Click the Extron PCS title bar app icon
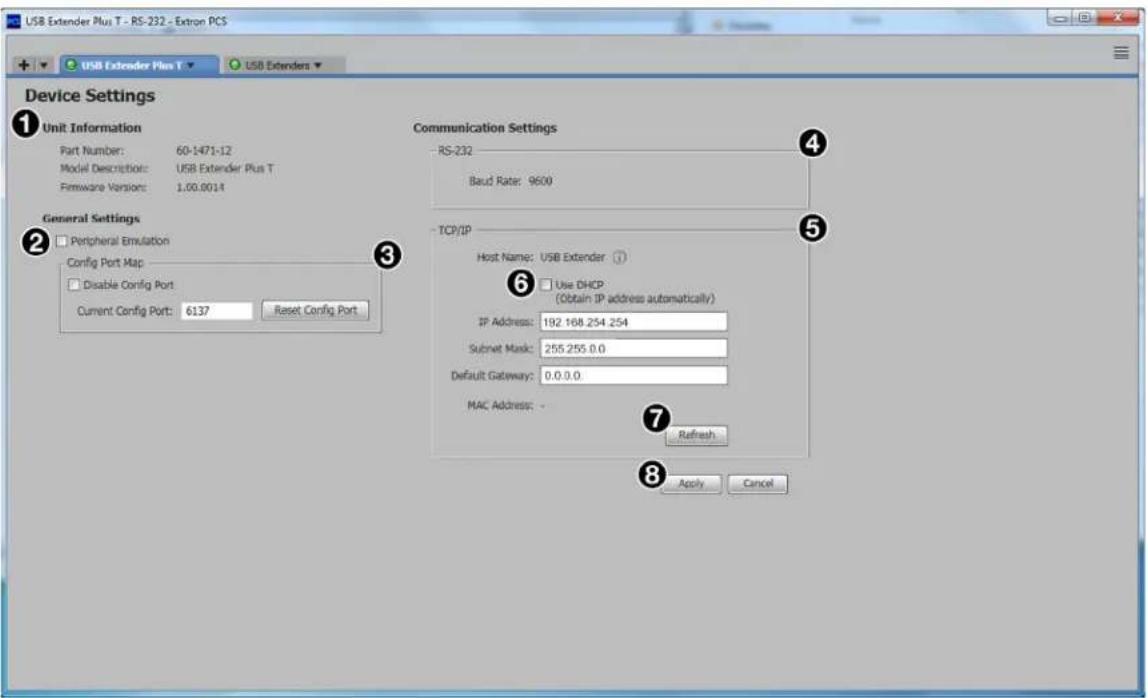 [x=13, y=21]
